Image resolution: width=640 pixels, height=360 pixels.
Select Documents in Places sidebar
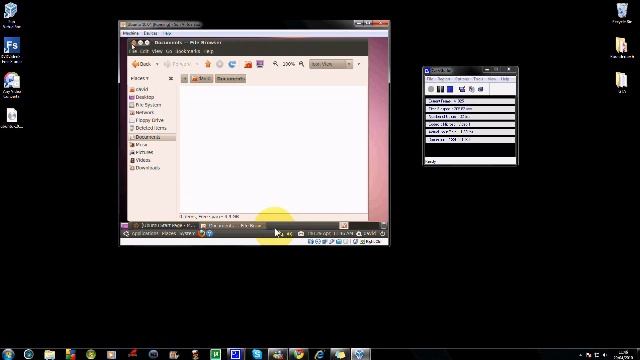click(152, 137)
